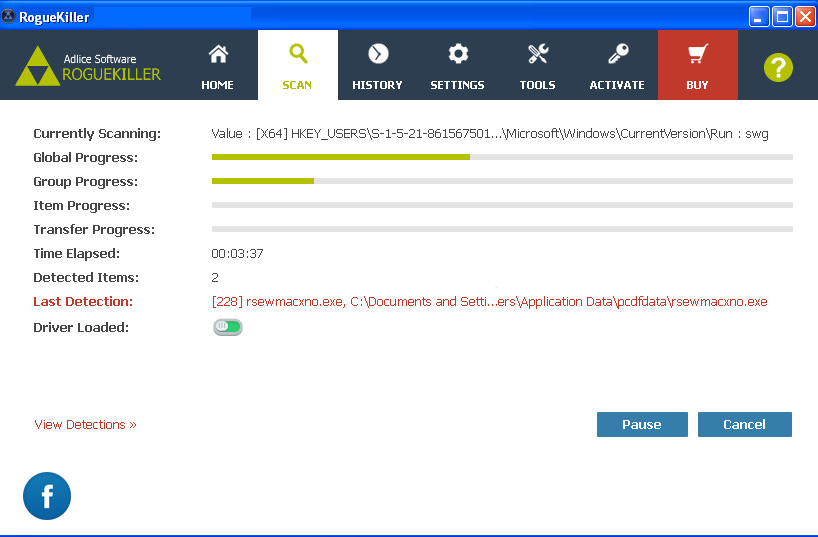Viewport: 818px width, 537px height.
Task: Click the Detected Items label
Action: pos(86,278)
